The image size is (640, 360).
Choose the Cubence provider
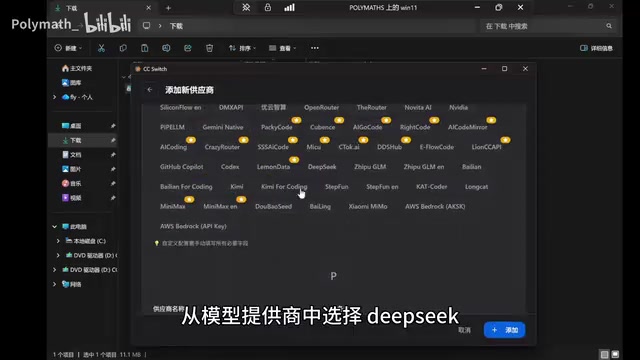pos(322,127)
